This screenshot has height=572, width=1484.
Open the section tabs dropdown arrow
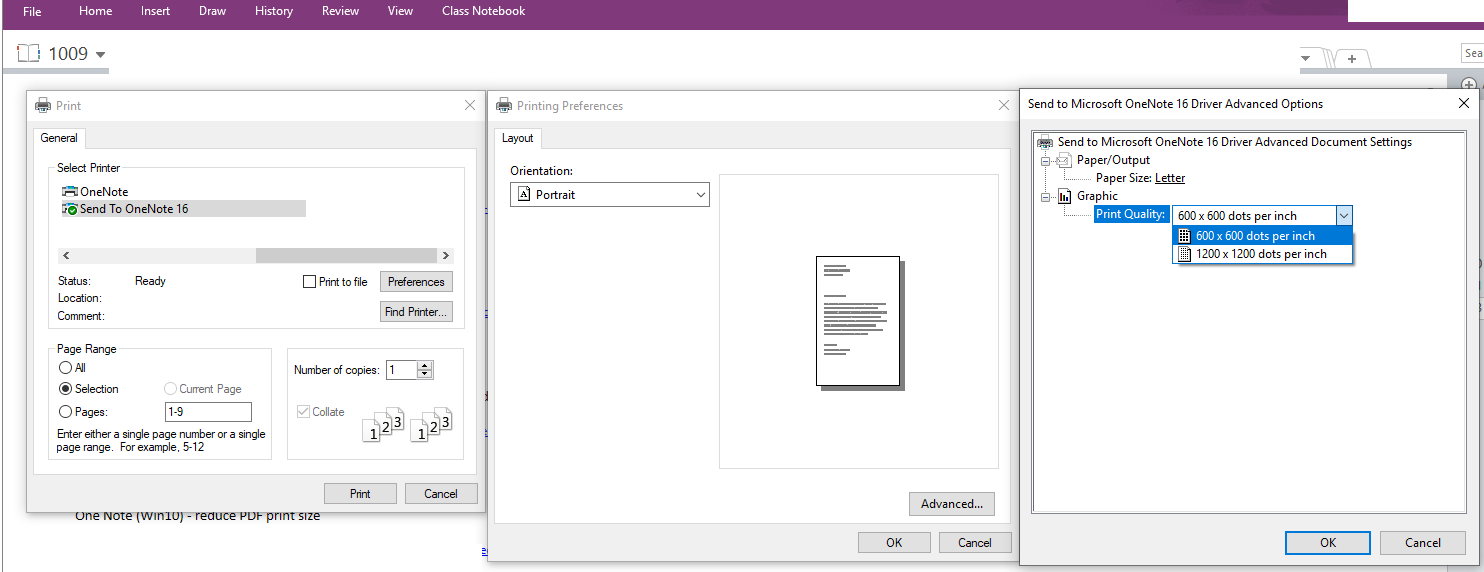pyautogui.click(x=1305, y=58)
